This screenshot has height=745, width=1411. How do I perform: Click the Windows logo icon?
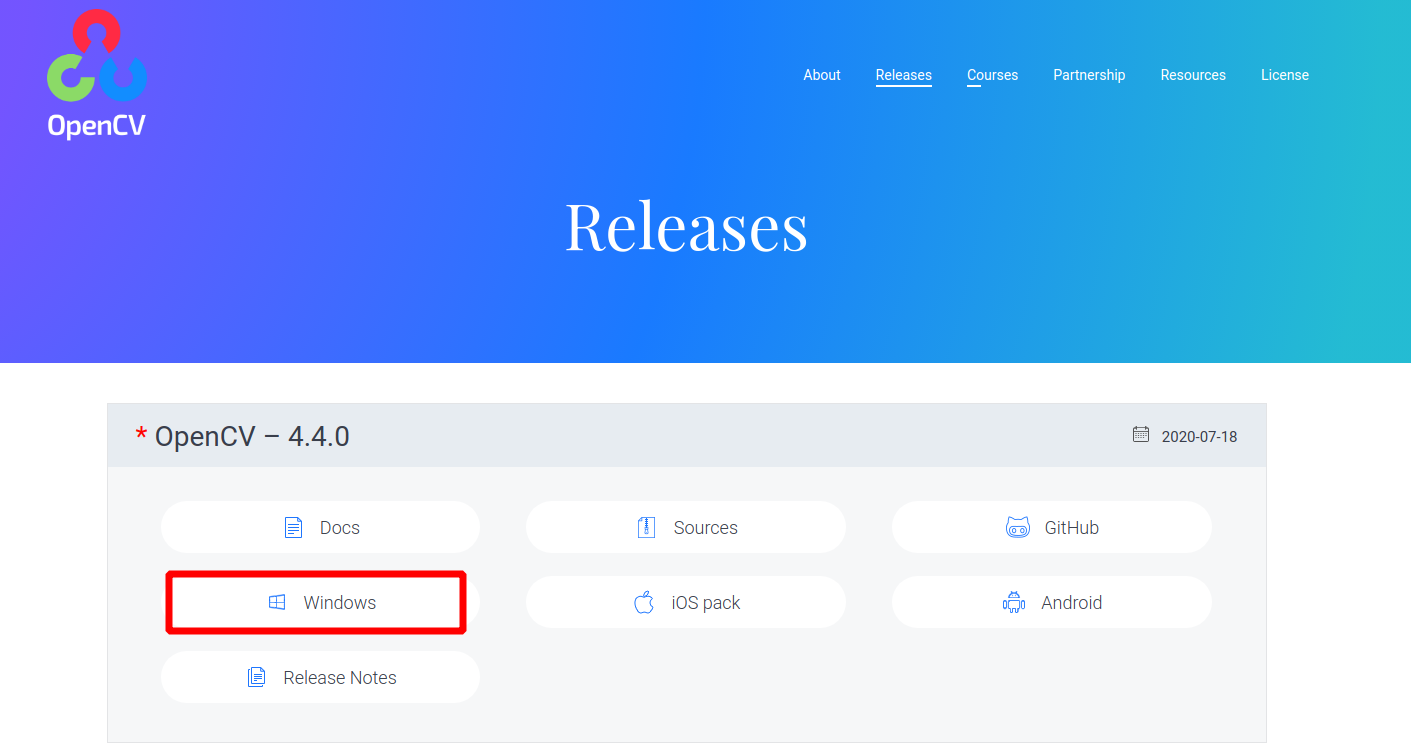tap(277, 602)
